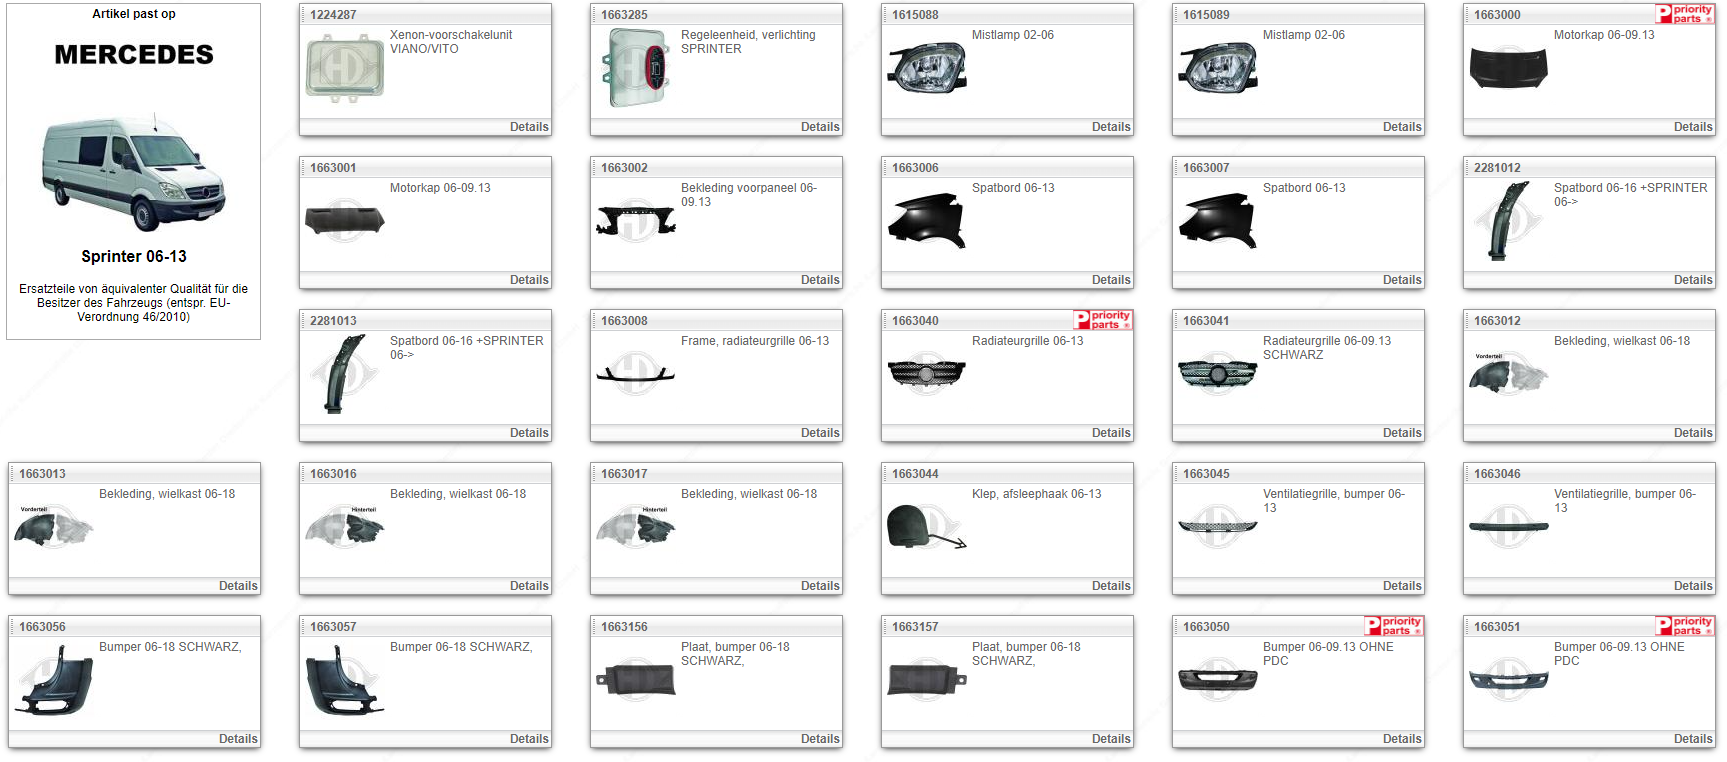The height and width of the screenshot is (762, 1727).
Task: Open Details for Plaat bumper 1663157
Action: click(x=1111, y=739)
